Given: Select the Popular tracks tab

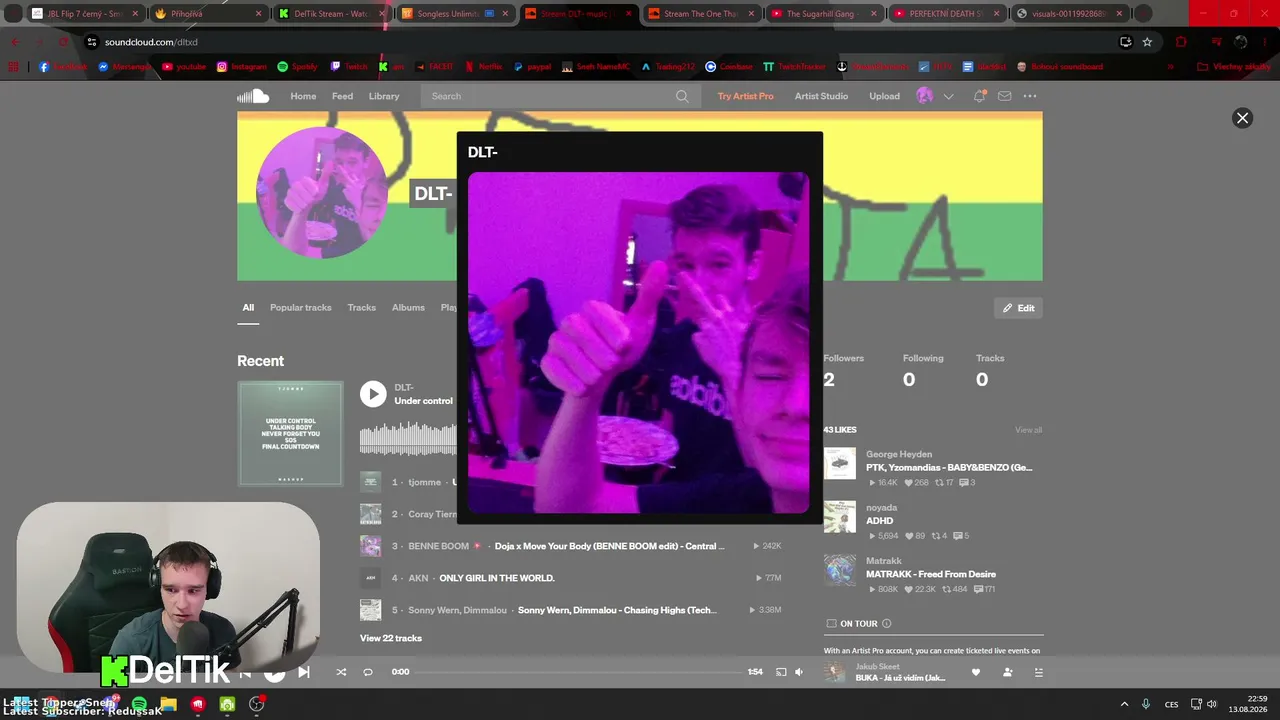Looking at the screenshot, I should pyautogui.click(x=300, y=308).
